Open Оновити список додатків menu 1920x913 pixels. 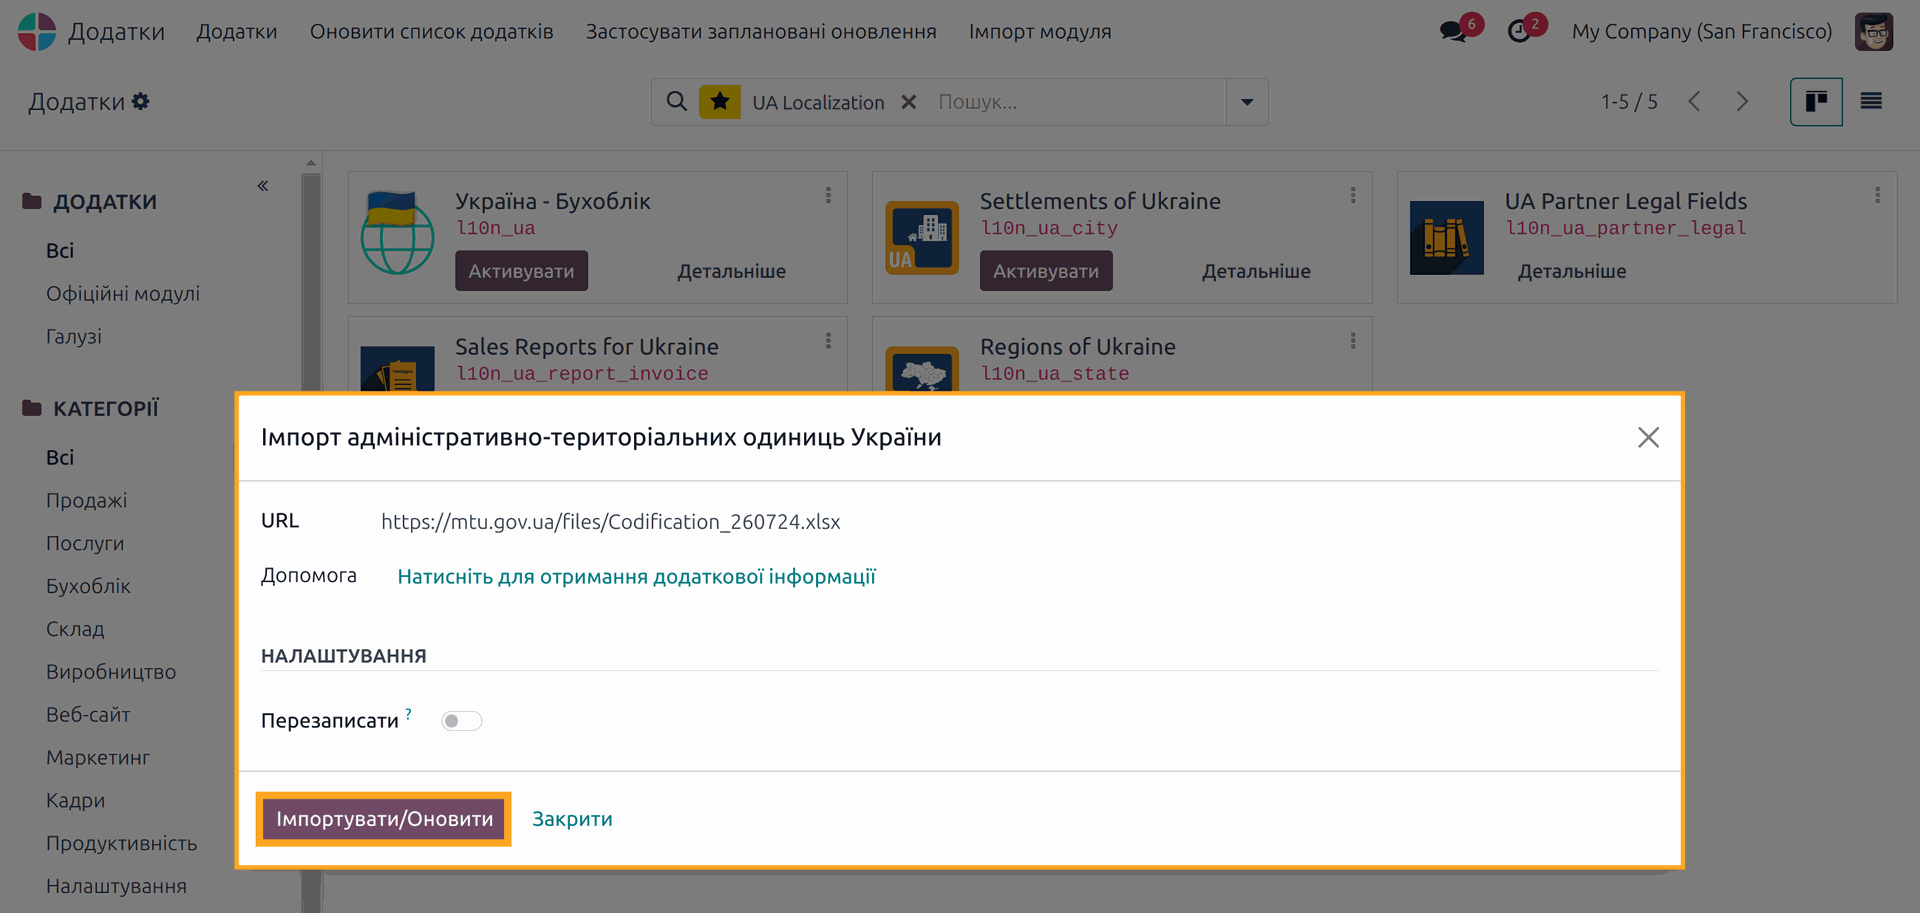[431, 31]
